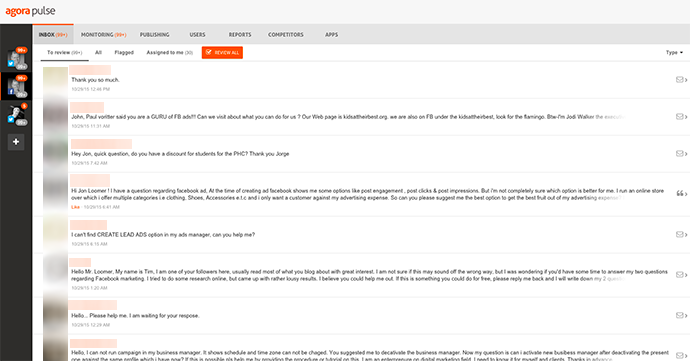690x361 pixels.
Task: Open sender name of 'Thank you so much' message
Action: [x=90, y=70]
